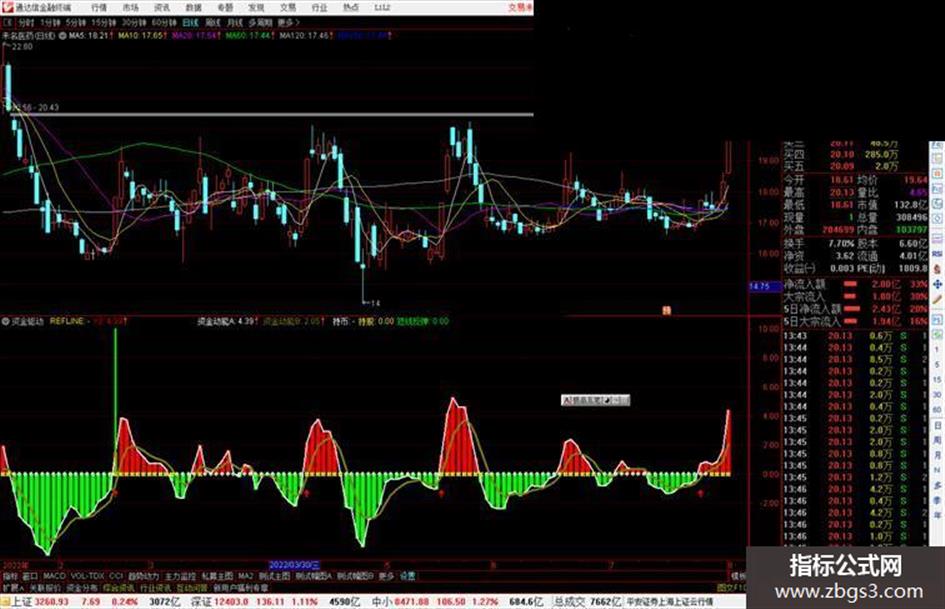Select the 日线 daily chart tab

pos(190,22)
